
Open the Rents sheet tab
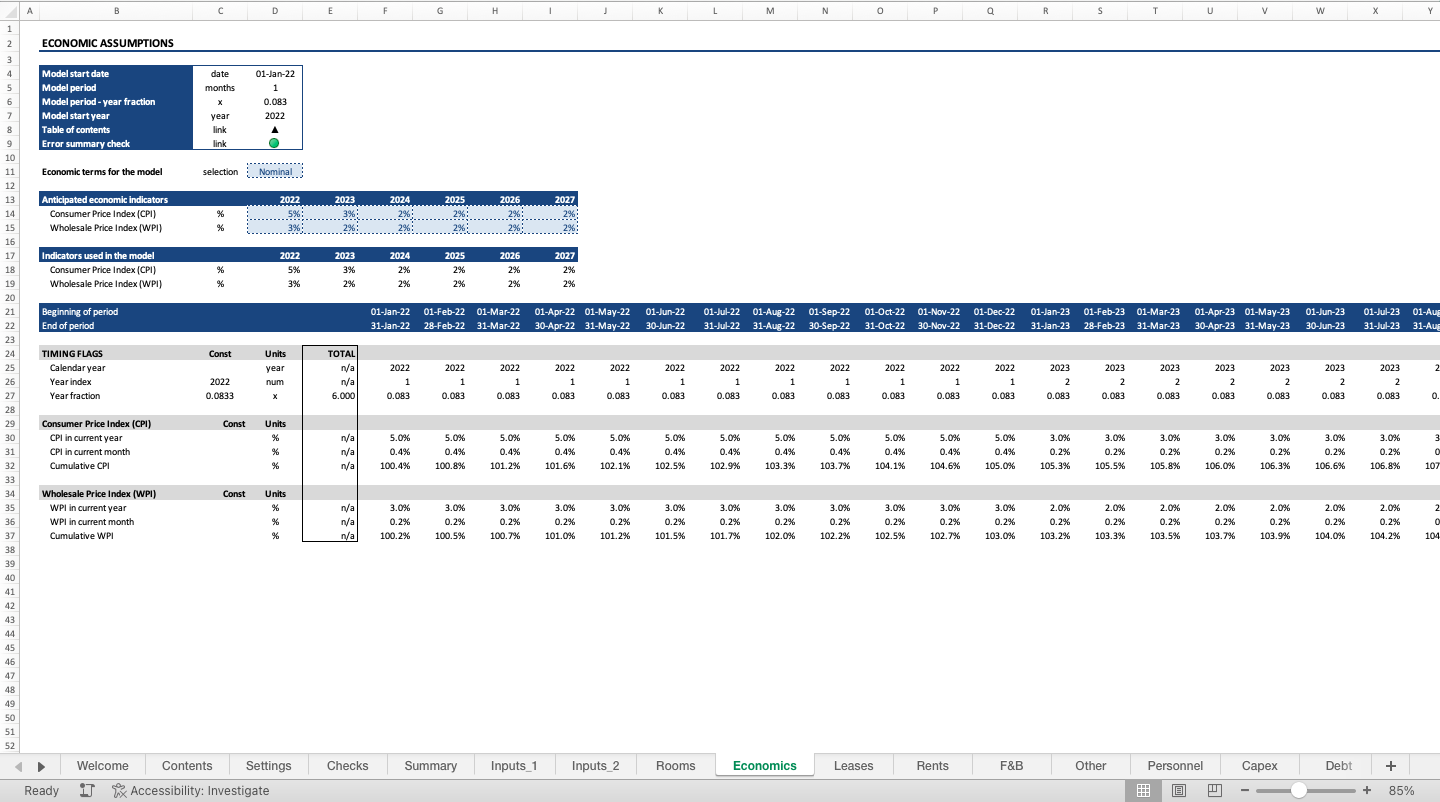click(x=931, y=765)
